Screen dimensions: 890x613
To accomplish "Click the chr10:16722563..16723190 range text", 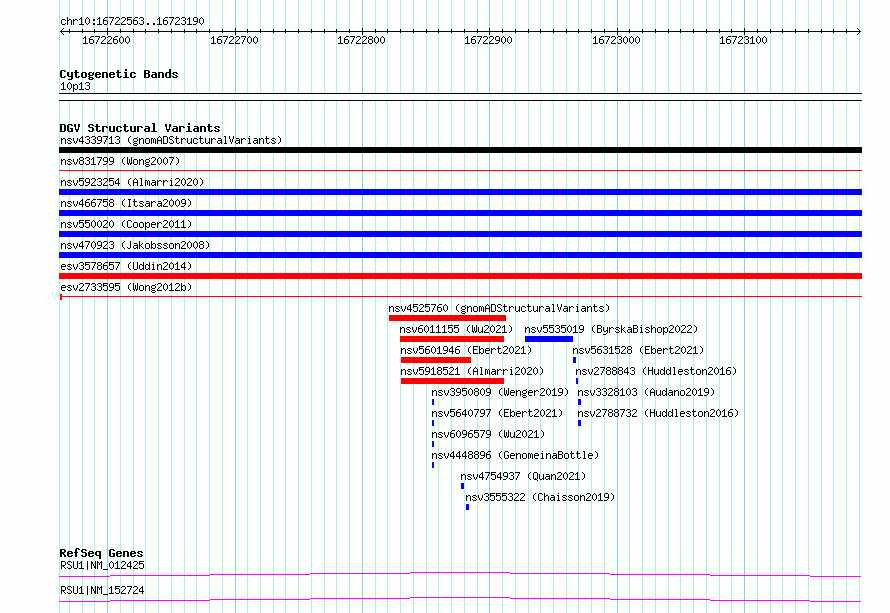I will pos(132,21).
